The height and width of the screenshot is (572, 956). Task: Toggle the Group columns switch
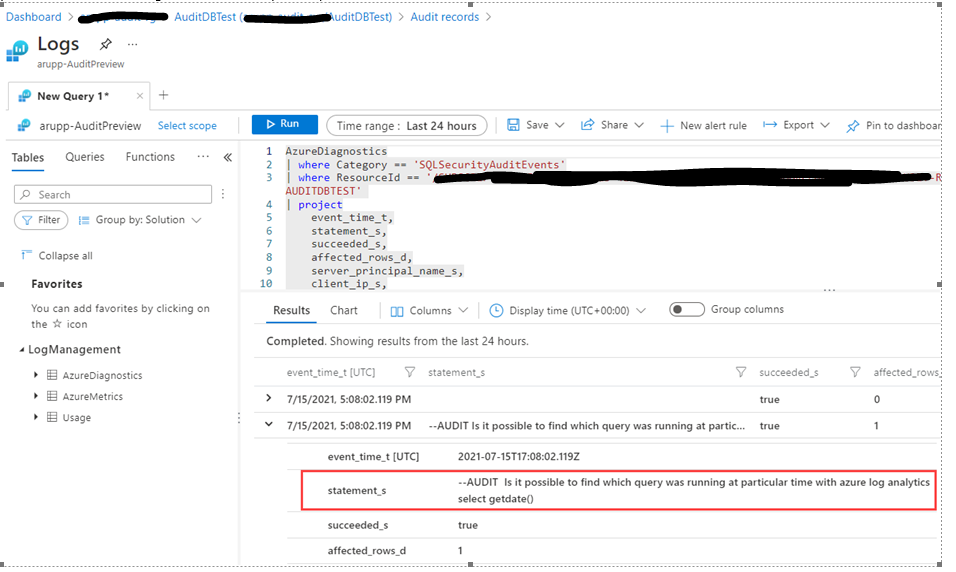click(x=687, y=309)
